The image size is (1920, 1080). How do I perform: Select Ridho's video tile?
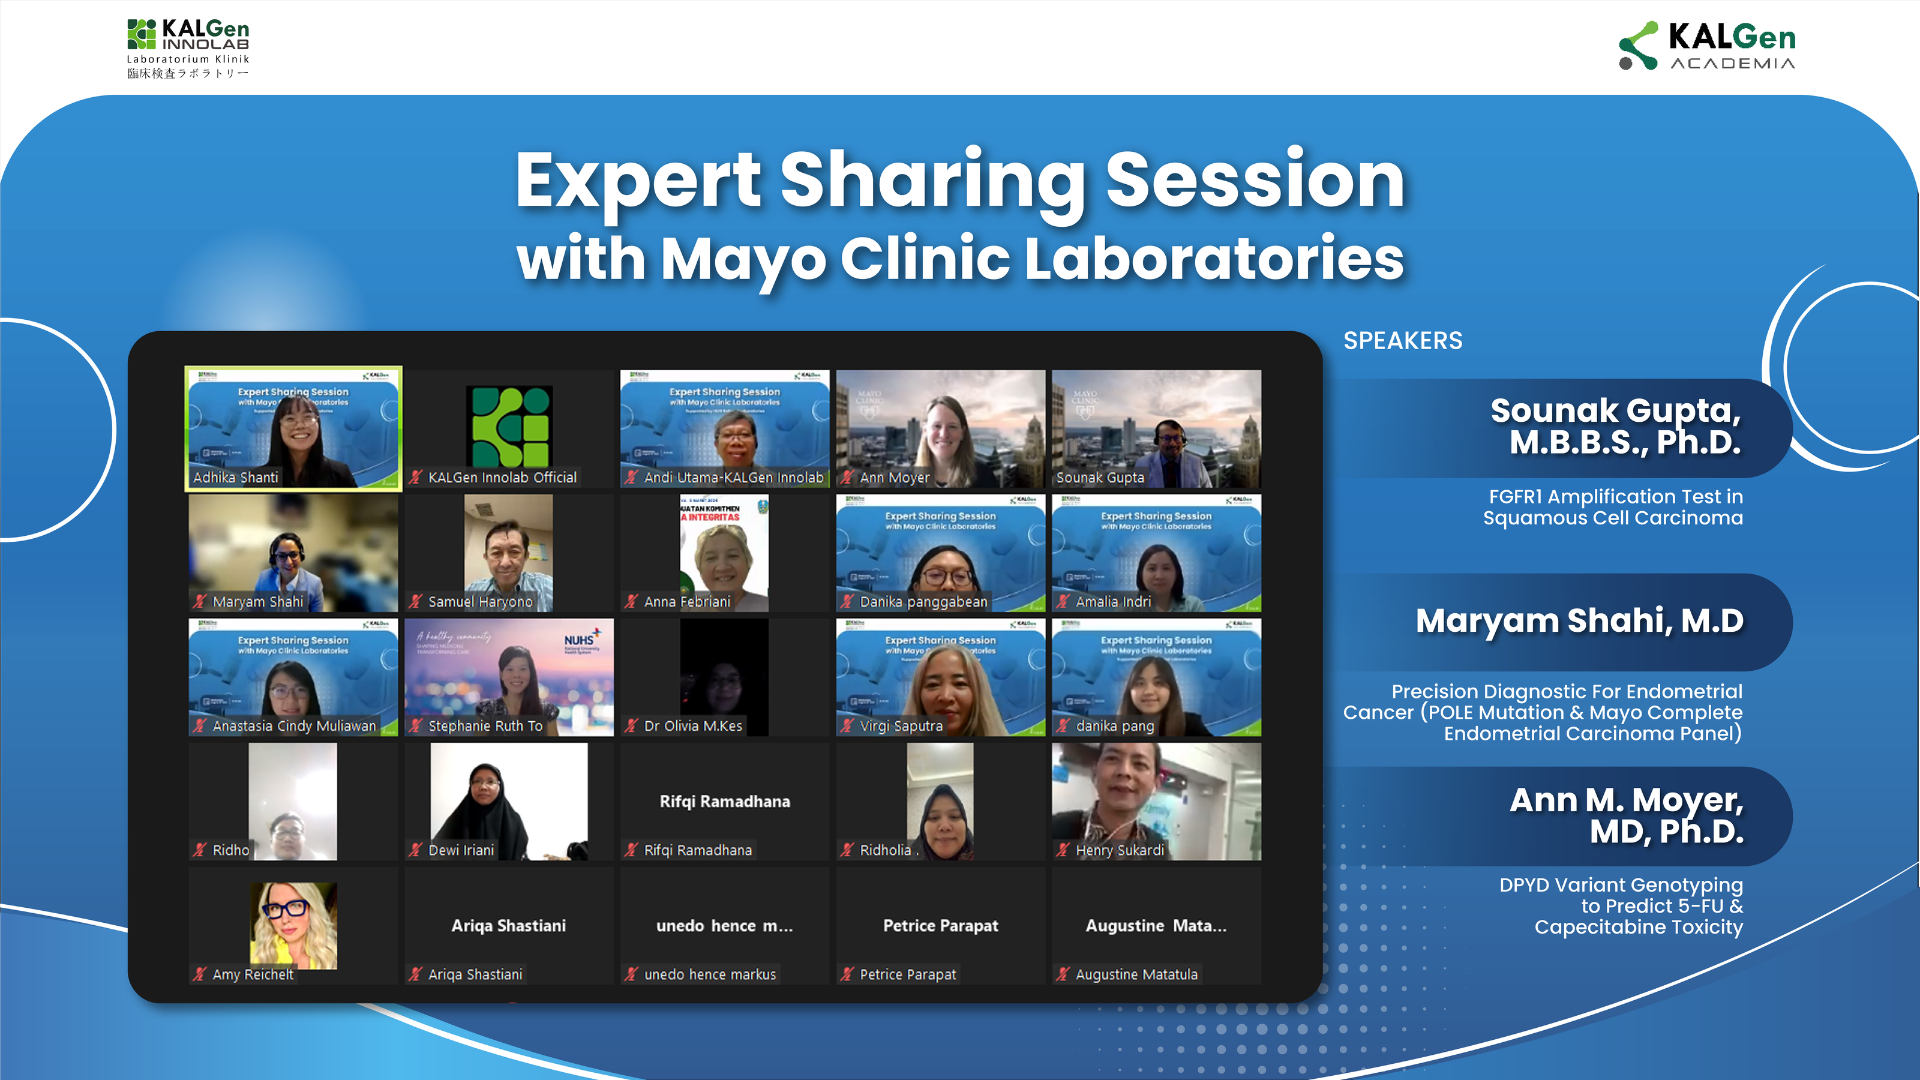click(293, 801)
